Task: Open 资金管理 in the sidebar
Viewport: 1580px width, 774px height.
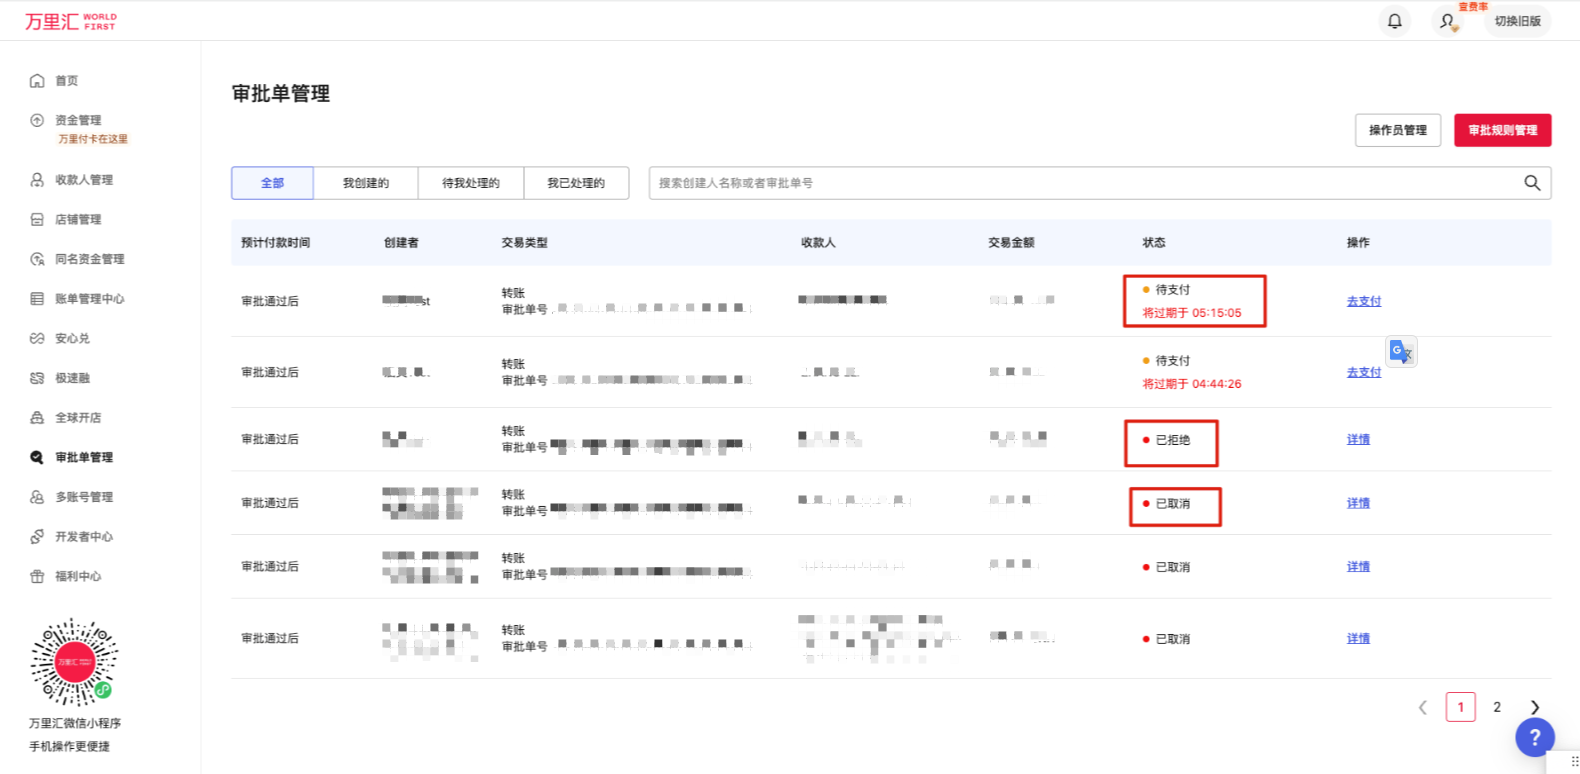Action: coord(78,120)
